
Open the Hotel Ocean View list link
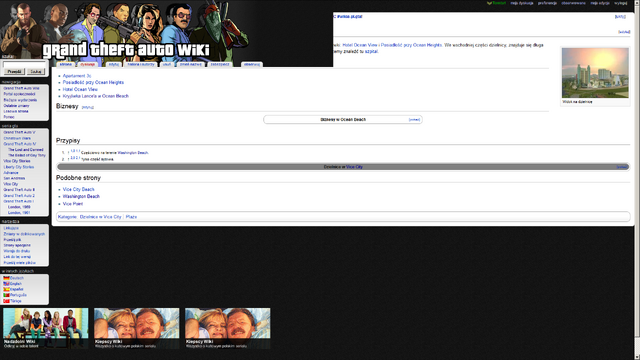80,89
